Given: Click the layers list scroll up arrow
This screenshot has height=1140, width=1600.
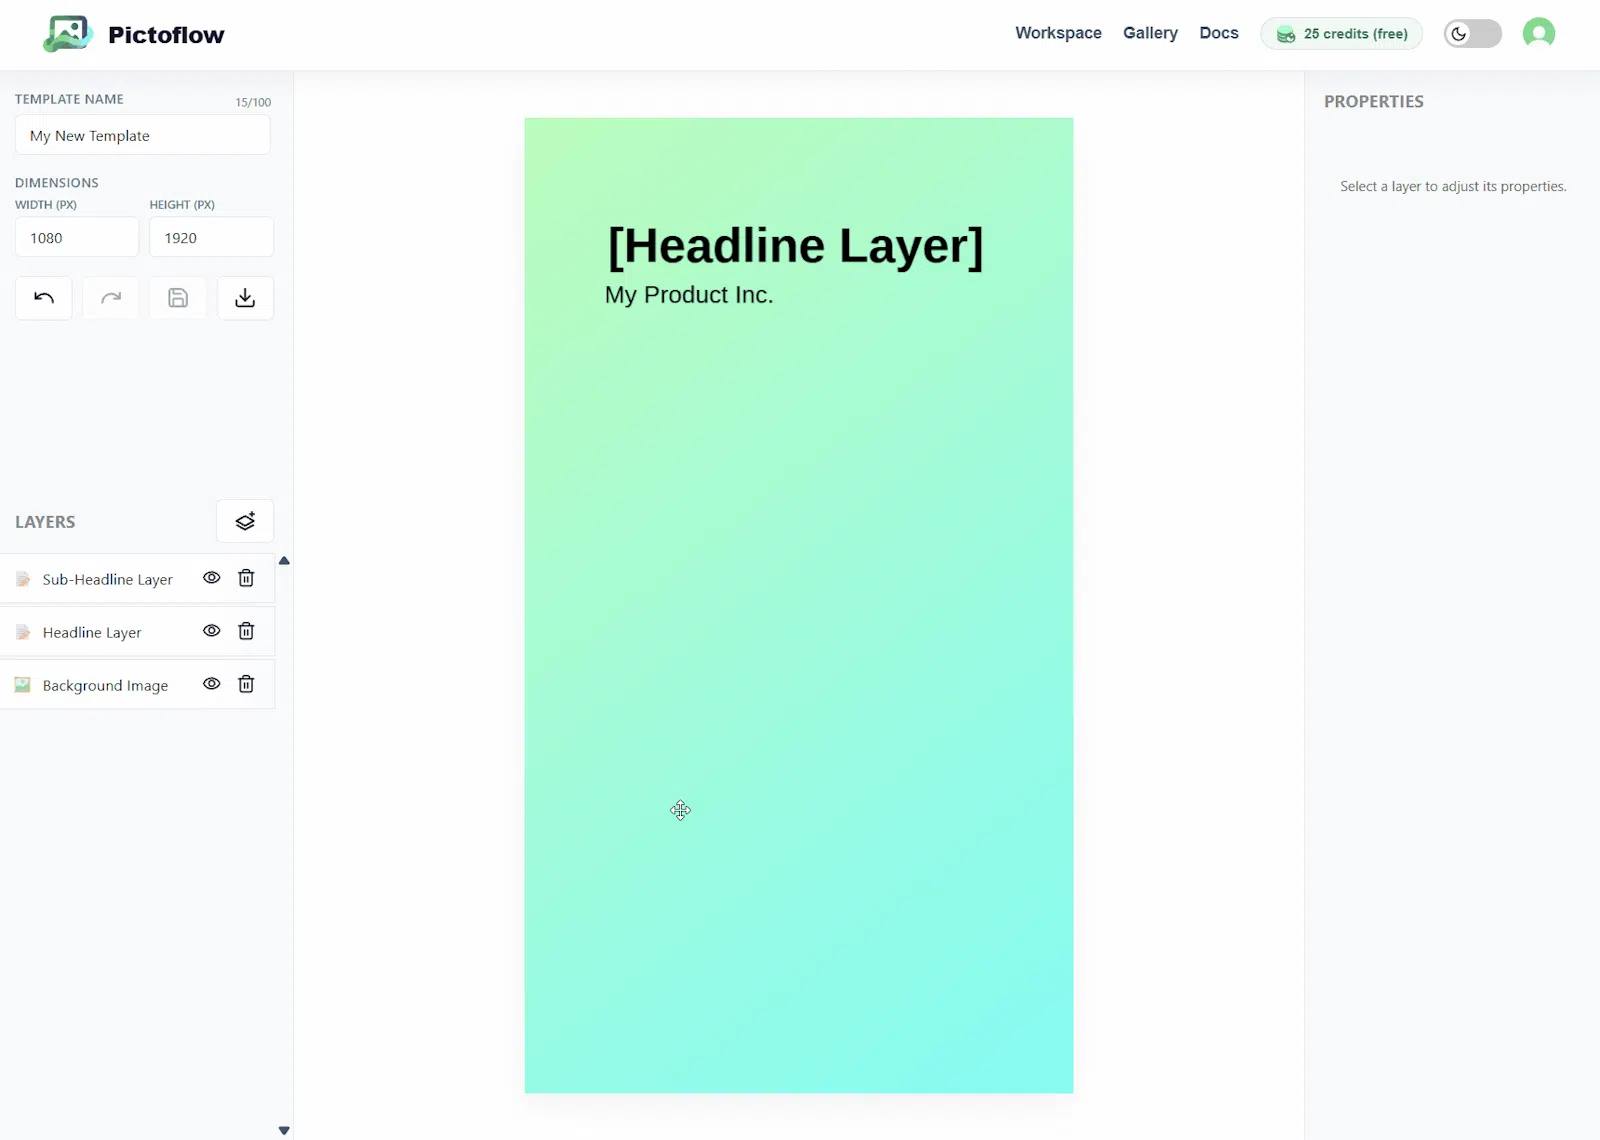Looking at the screenshot, I should coord(284,561).
